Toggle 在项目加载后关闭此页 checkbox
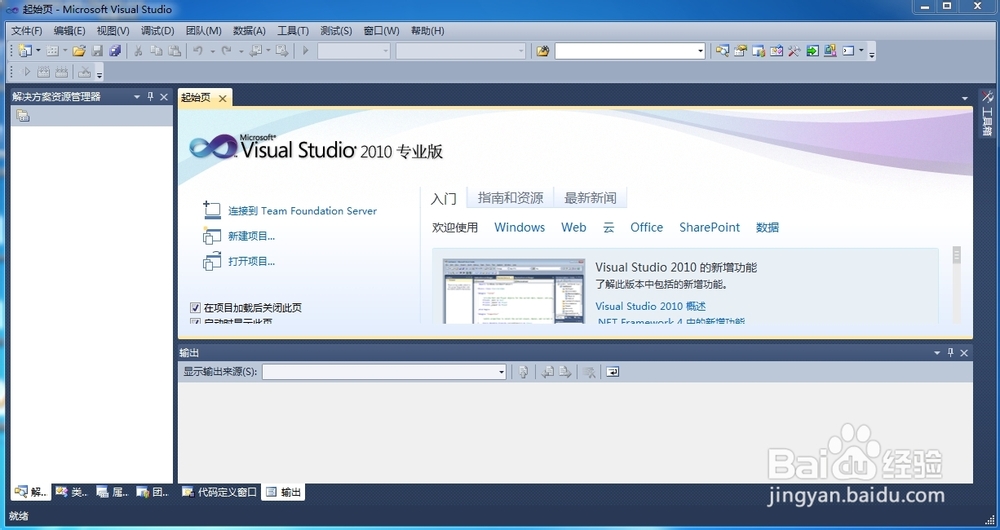Viewport: 1000px width, 530px height. click(x=196, y=307)
